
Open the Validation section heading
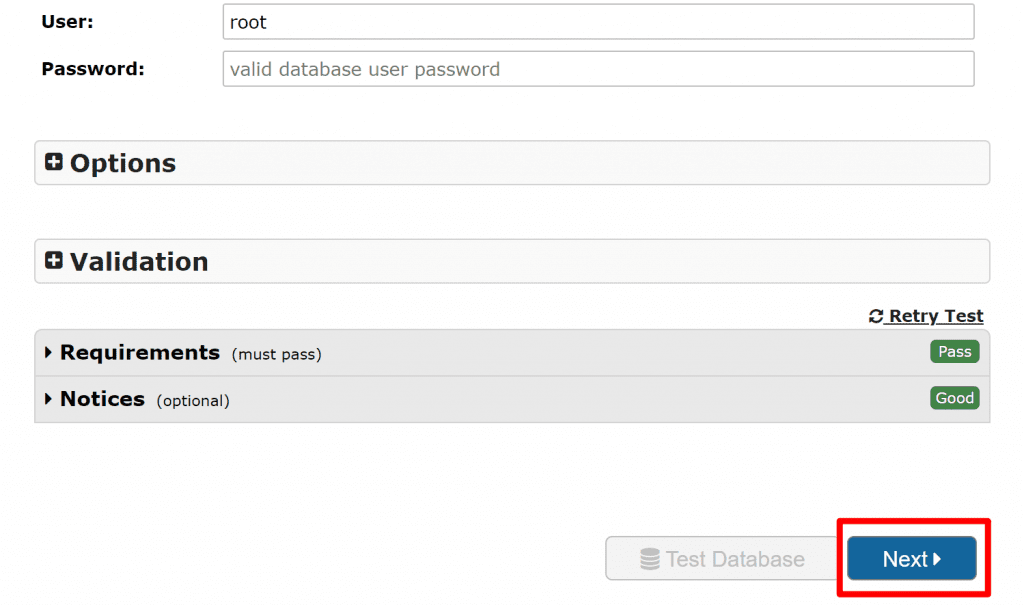pos(139,261)
